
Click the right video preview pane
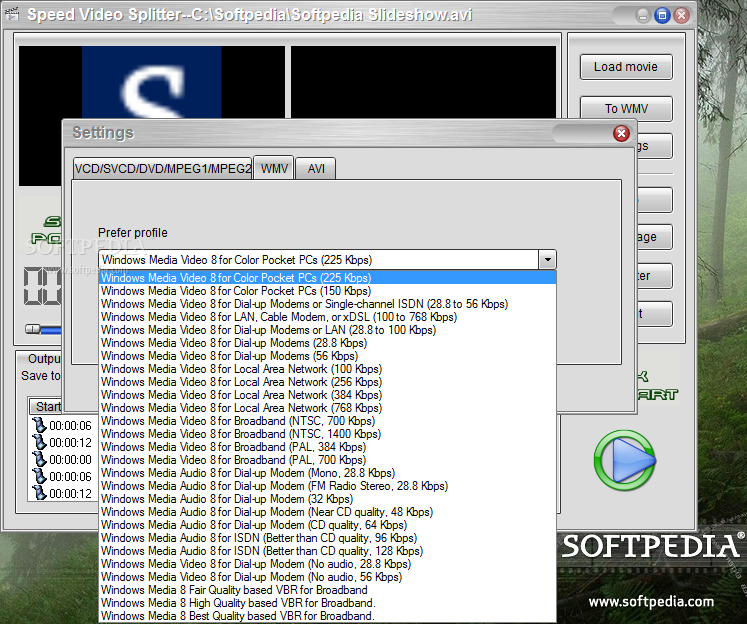(x=423, y=82)
